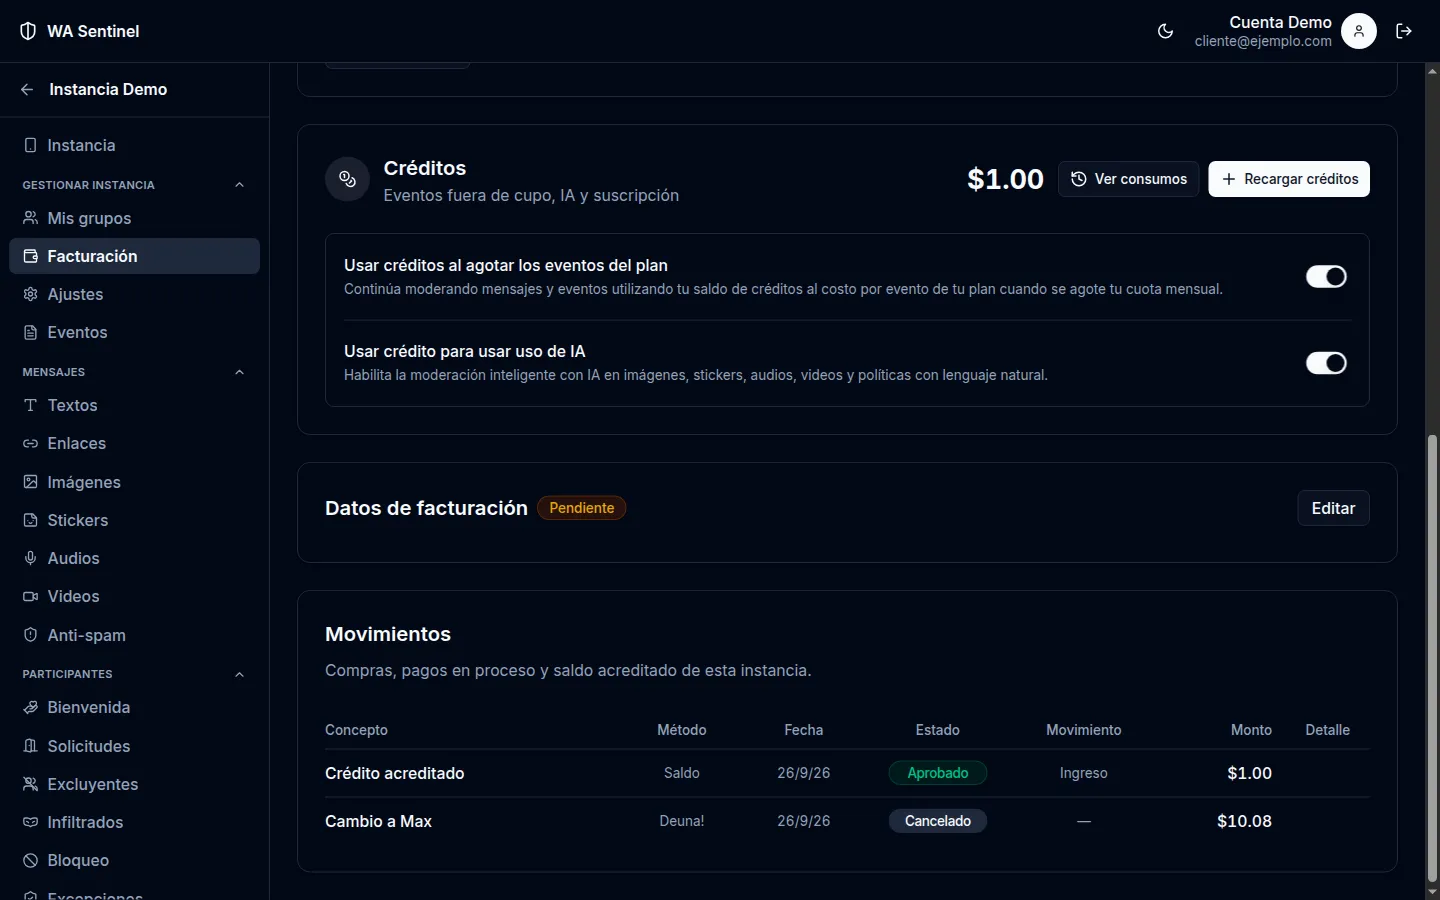Open Infiltrados sidebar item

[134, 822]
